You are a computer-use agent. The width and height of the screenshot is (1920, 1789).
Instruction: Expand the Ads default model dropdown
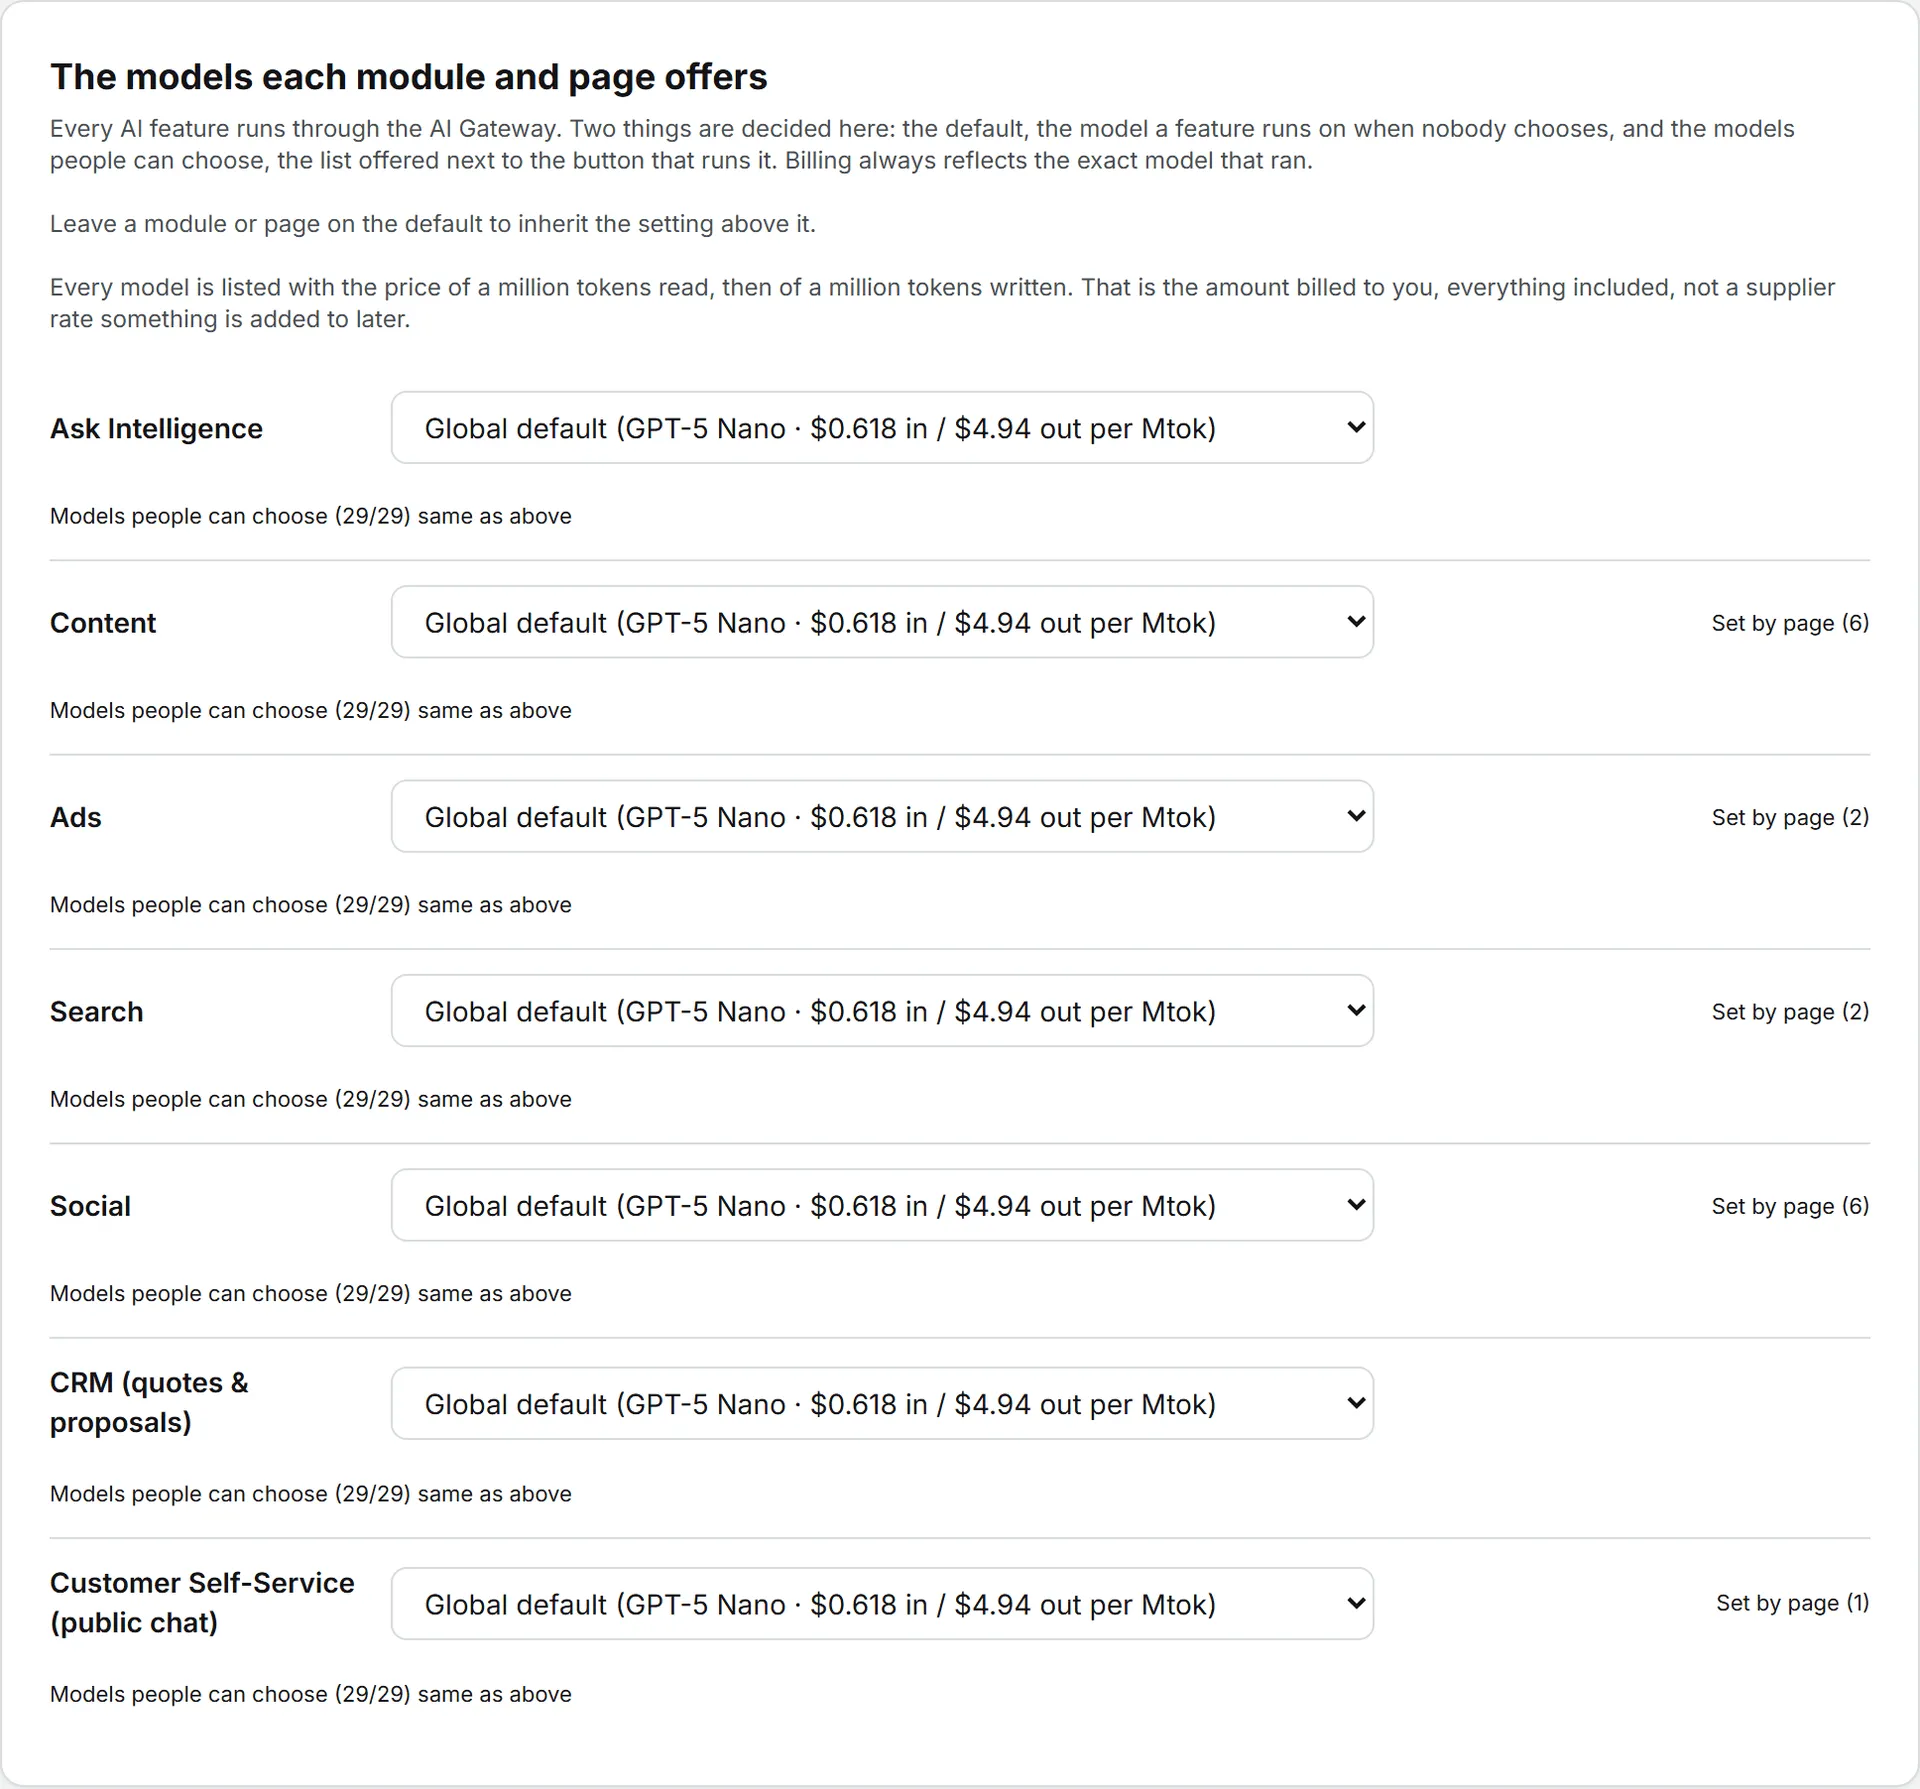click(882, 817)
